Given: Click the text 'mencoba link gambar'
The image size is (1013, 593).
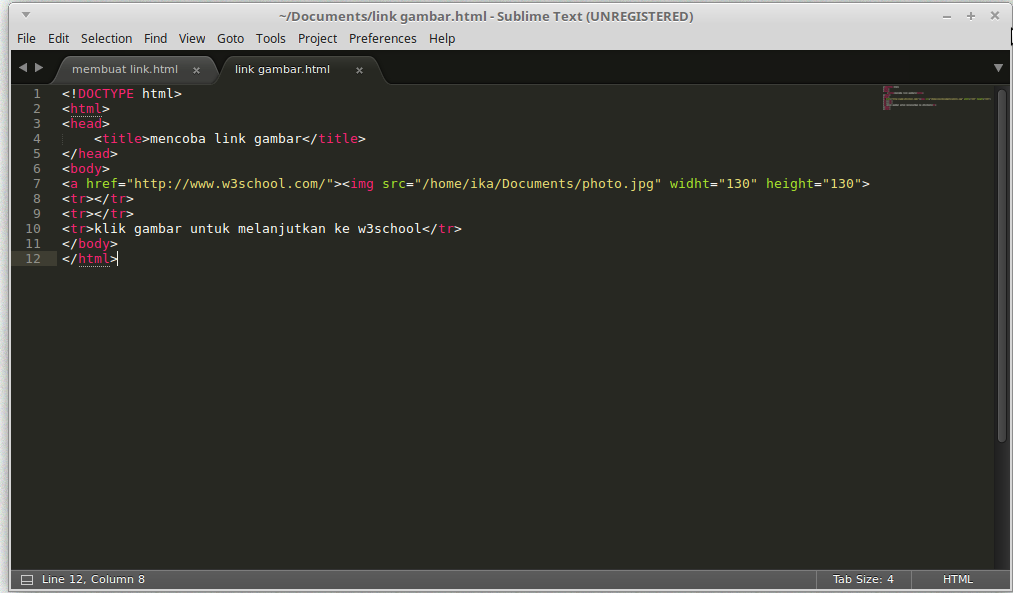Looking at the screenshot, I should [x=226, y=138].
